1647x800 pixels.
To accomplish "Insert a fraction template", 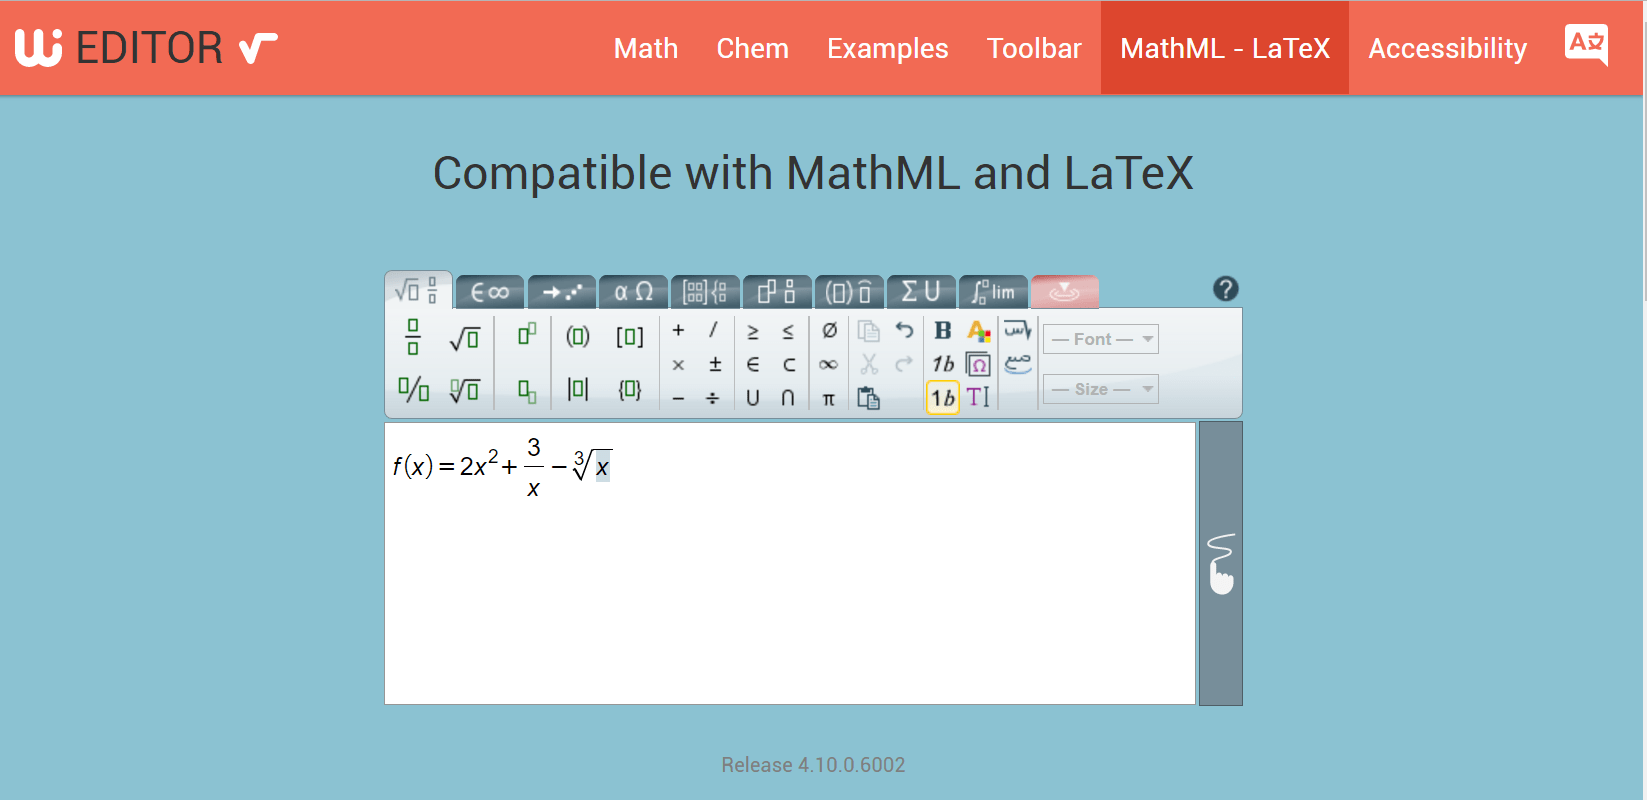I will pos(413,337).
